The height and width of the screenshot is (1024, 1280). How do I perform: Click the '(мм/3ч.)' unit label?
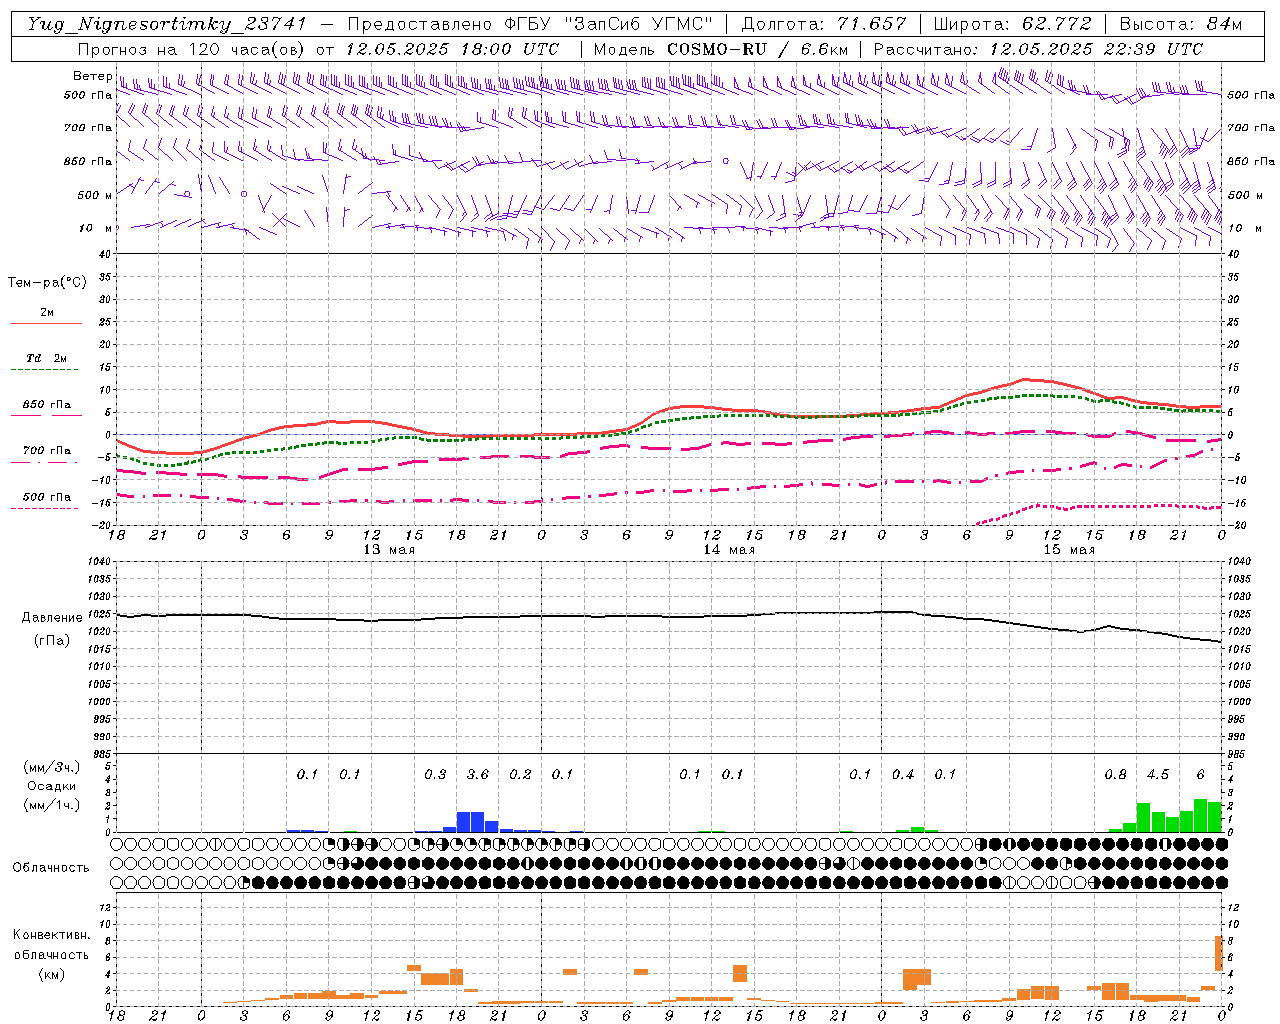click(50, 767)
